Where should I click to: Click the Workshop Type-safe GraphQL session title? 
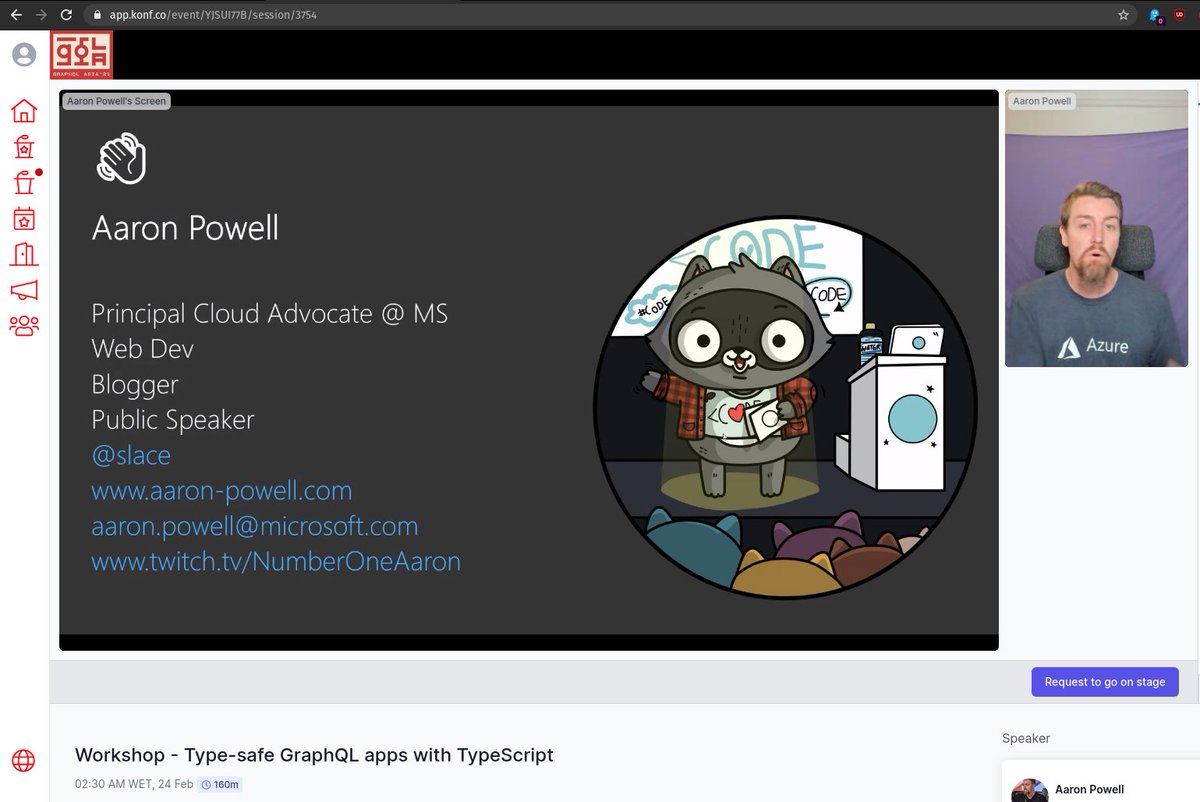point(314,754)
